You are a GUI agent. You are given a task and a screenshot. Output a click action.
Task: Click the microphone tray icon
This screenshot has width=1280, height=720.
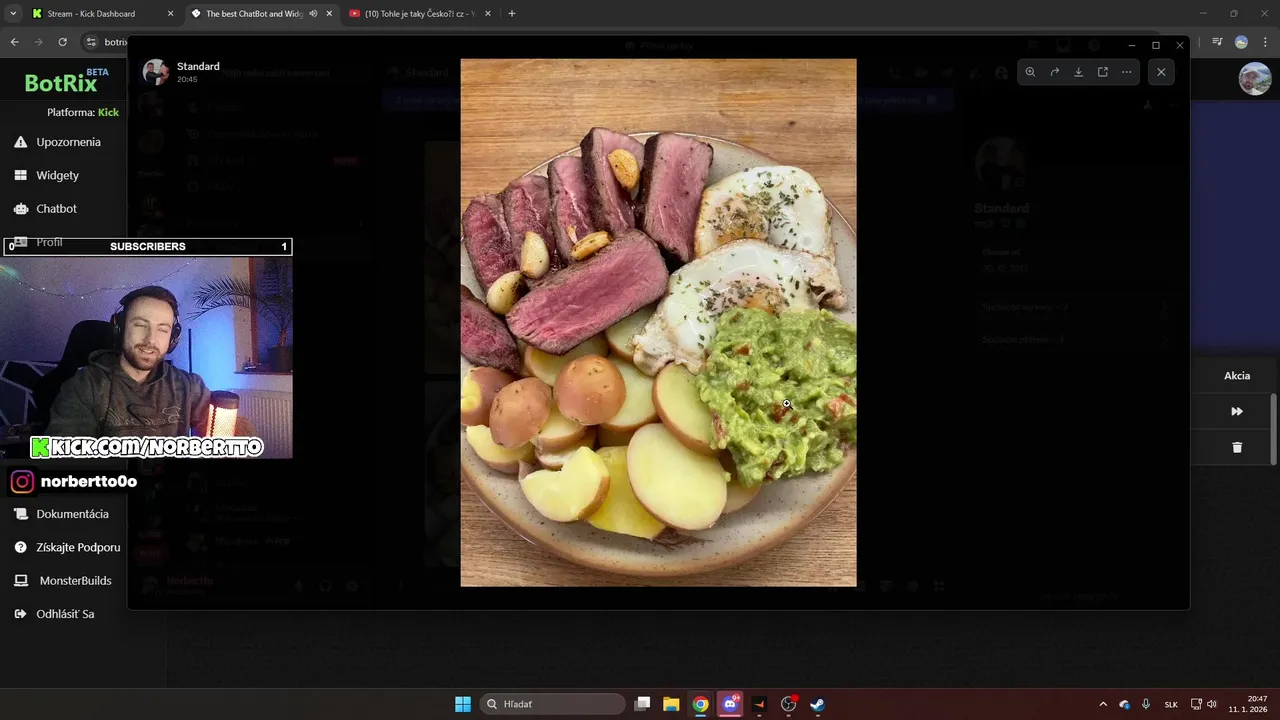click(x=1146, y=704)
